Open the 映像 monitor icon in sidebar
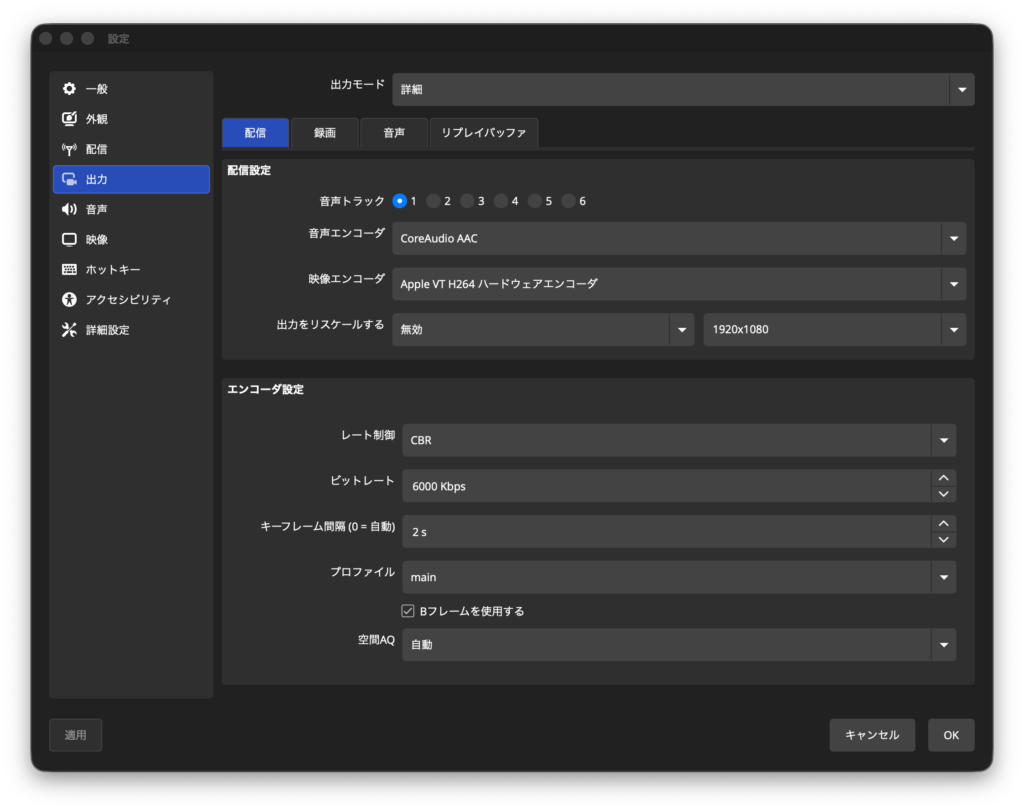The image size is (1024, 810). 69,240
